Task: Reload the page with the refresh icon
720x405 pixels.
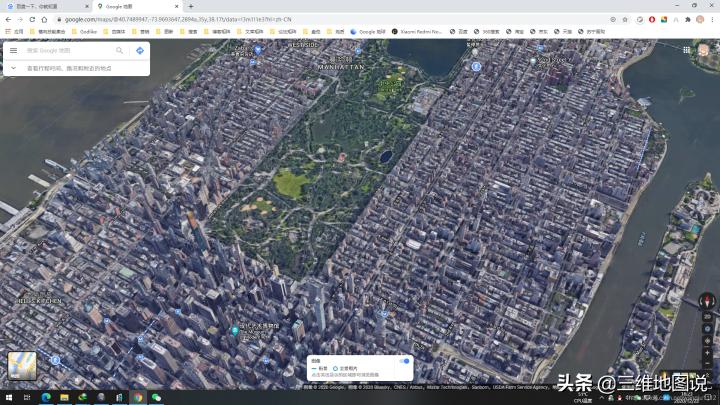Action: [32, 19]
